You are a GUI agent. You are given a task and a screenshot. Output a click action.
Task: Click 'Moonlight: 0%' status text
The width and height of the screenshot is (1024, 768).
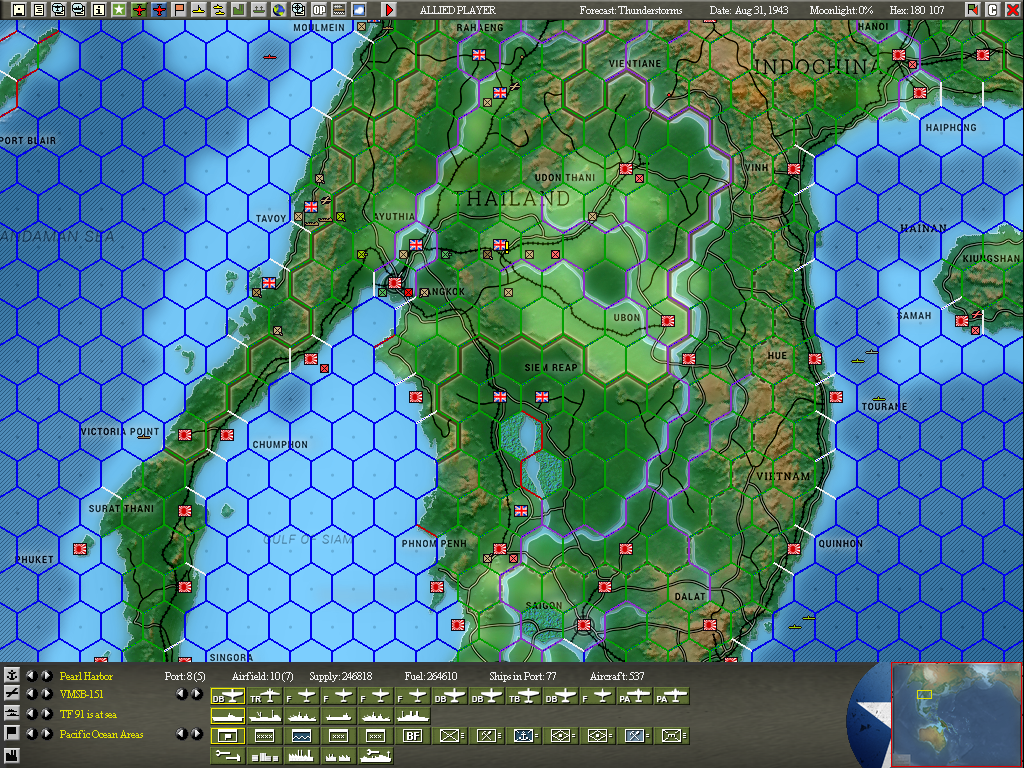[x=841, y=10]
